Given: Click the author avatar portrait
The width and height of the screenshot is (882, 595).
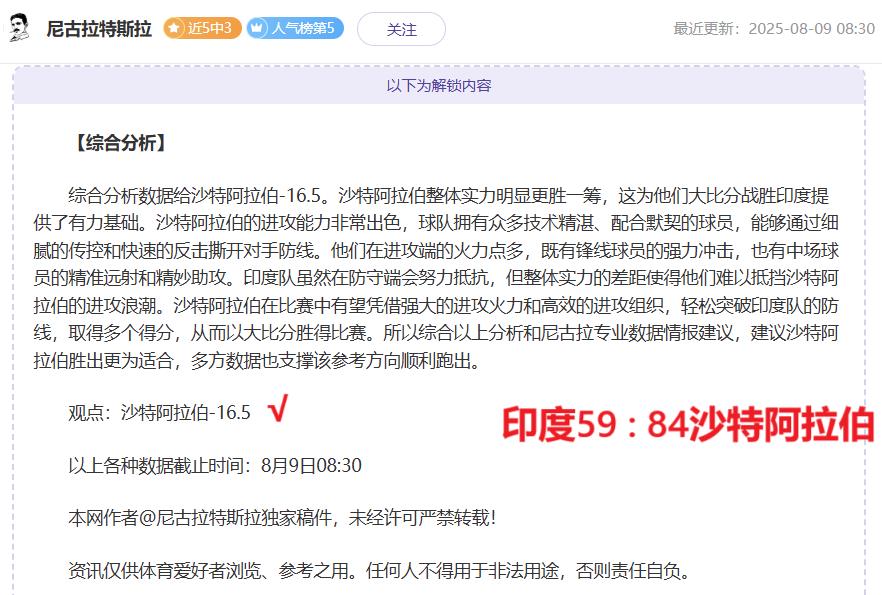Looking at the screenshot, I should coord(20,28).
